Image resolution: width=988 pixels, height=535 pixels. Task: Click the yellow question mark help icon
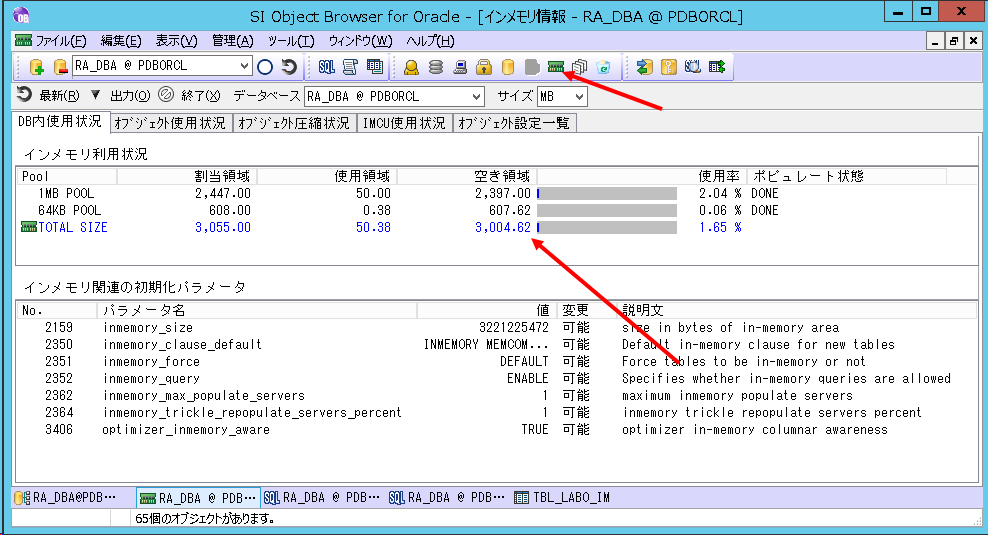(669, 67)
